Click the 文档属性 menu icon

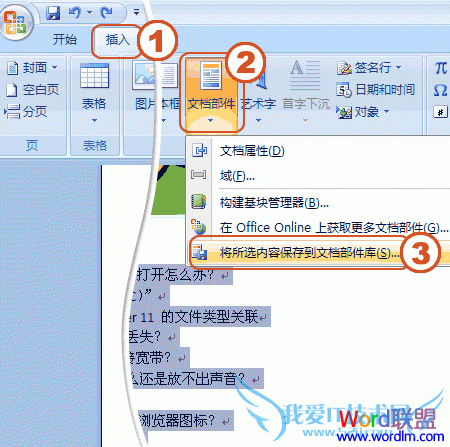pyautogui.click(x=199, y=151)
